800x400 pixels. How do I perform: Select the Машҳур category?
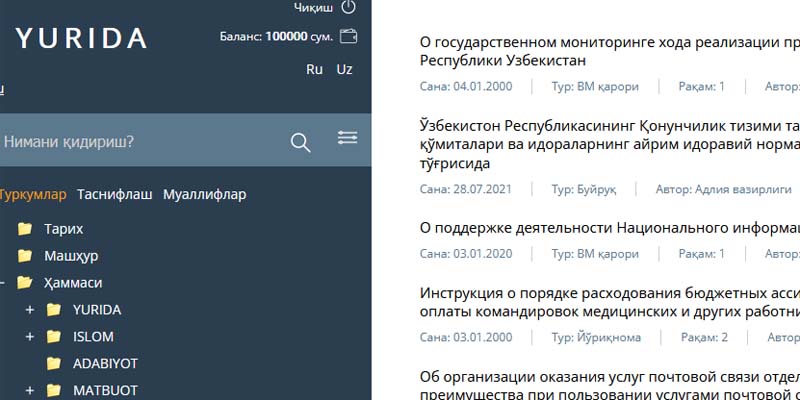tap(71, 256)
